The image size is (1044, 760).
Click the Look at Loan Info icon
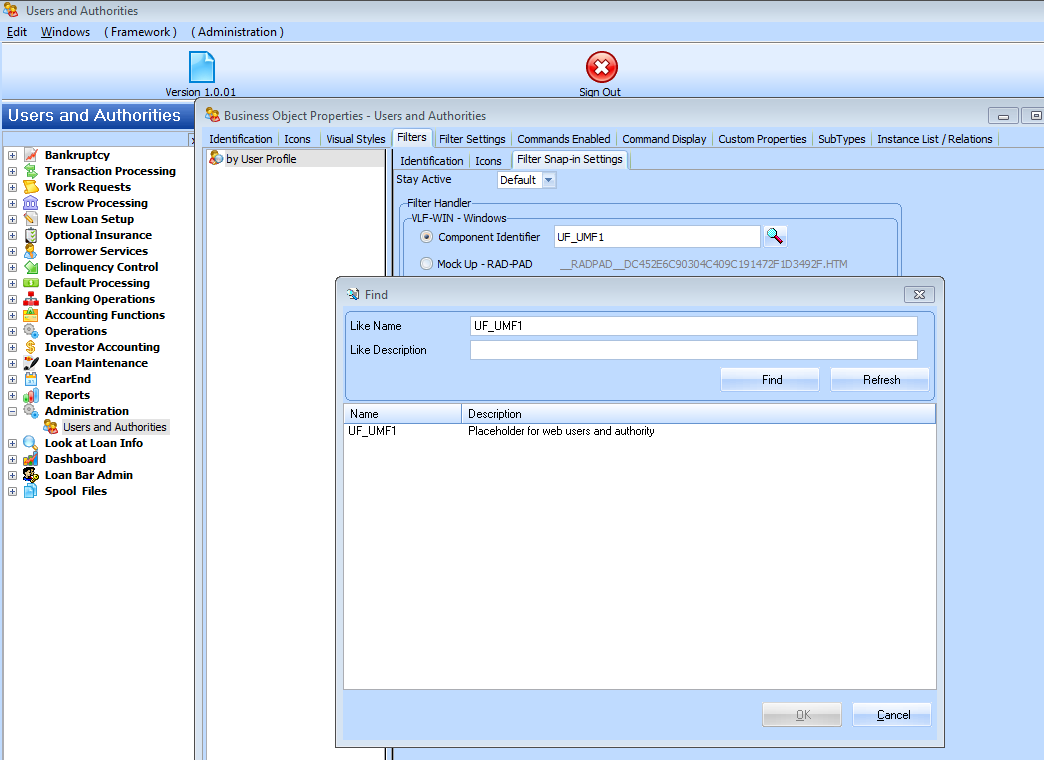(30, 443)
